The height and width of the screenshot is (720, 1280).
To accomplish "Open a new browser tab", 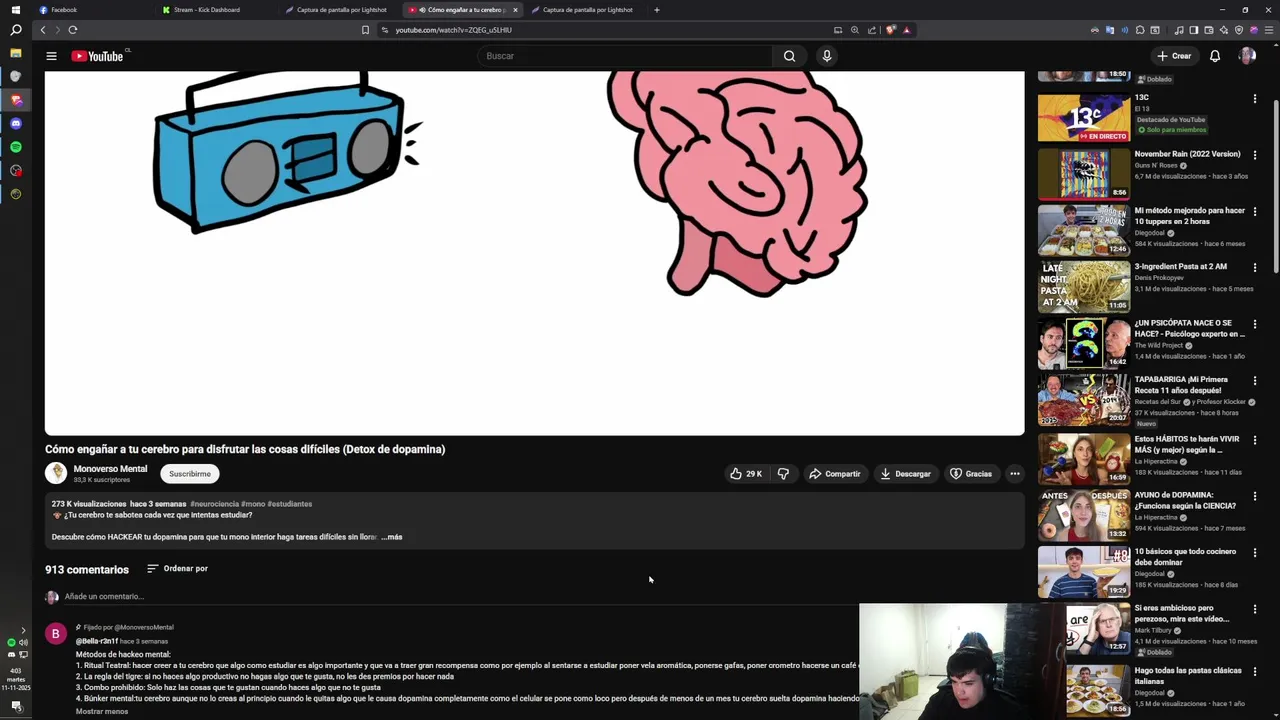I will pyautogui.click(x=656, y=10).
